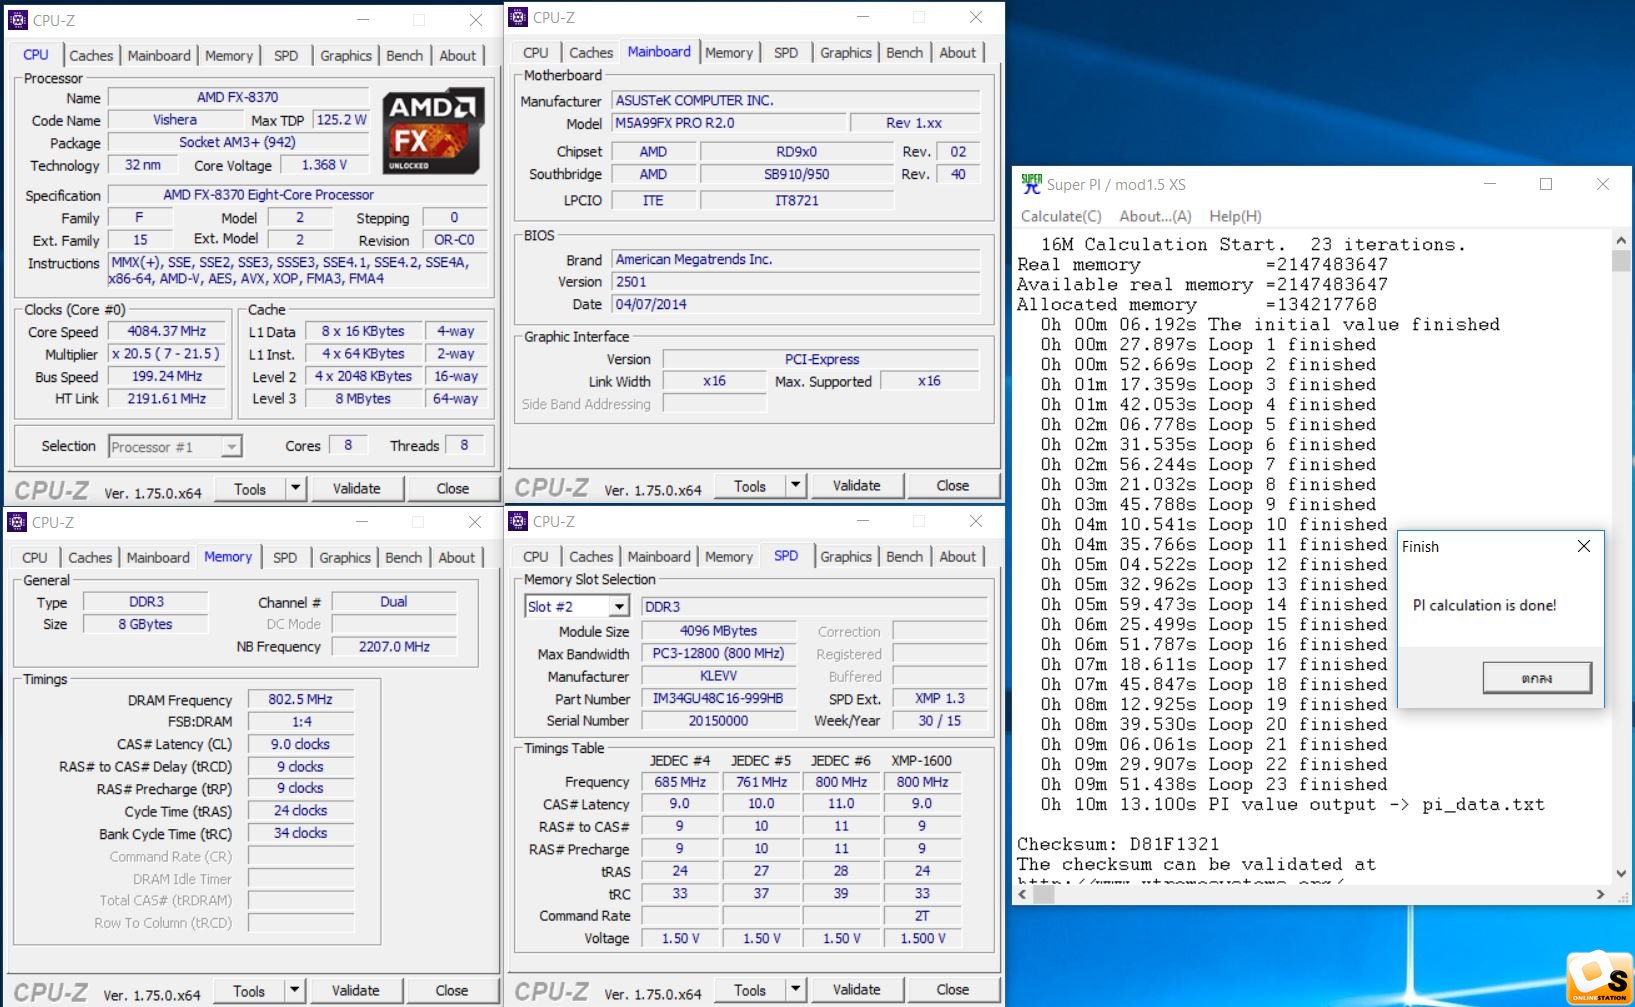
Task: Click the BIOS version 2501 field
Action: point(796,282)
